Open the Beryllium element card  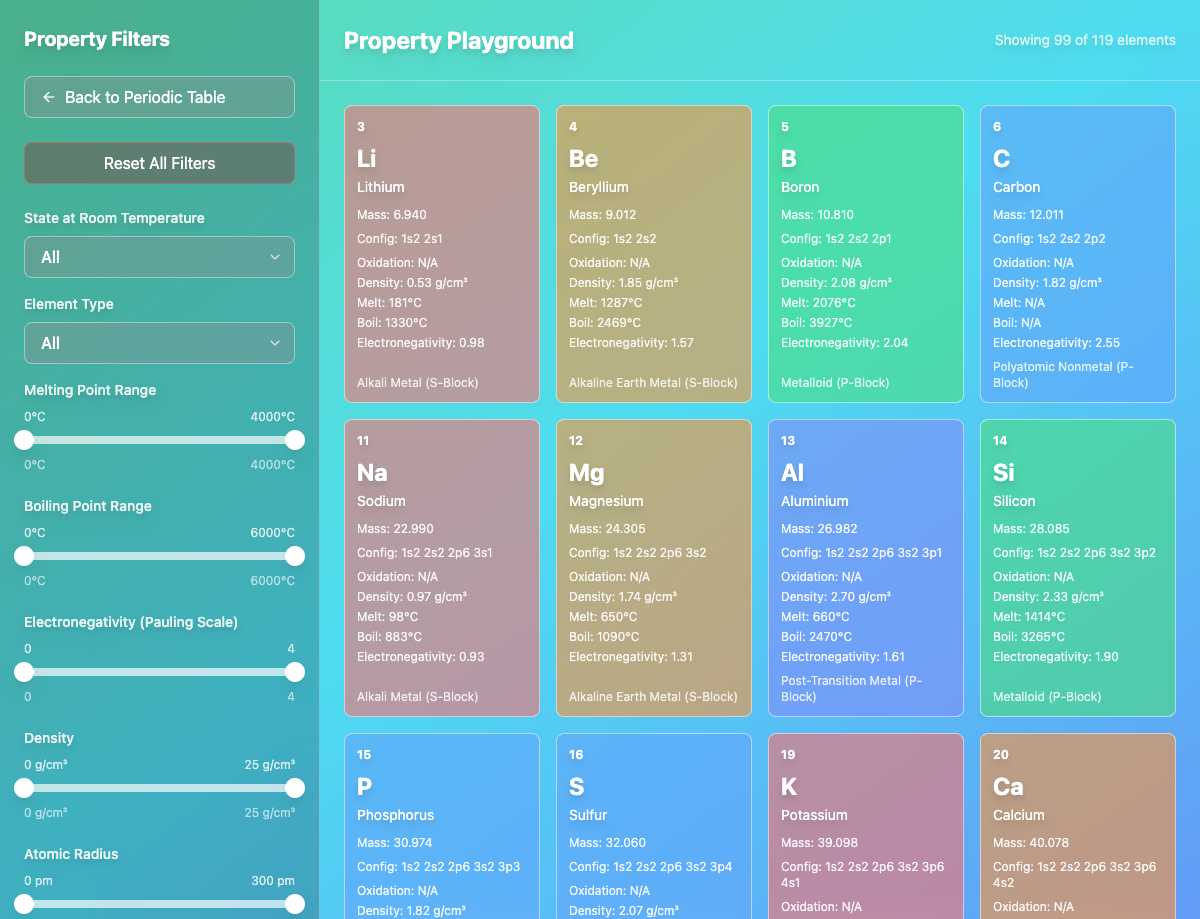653,254
